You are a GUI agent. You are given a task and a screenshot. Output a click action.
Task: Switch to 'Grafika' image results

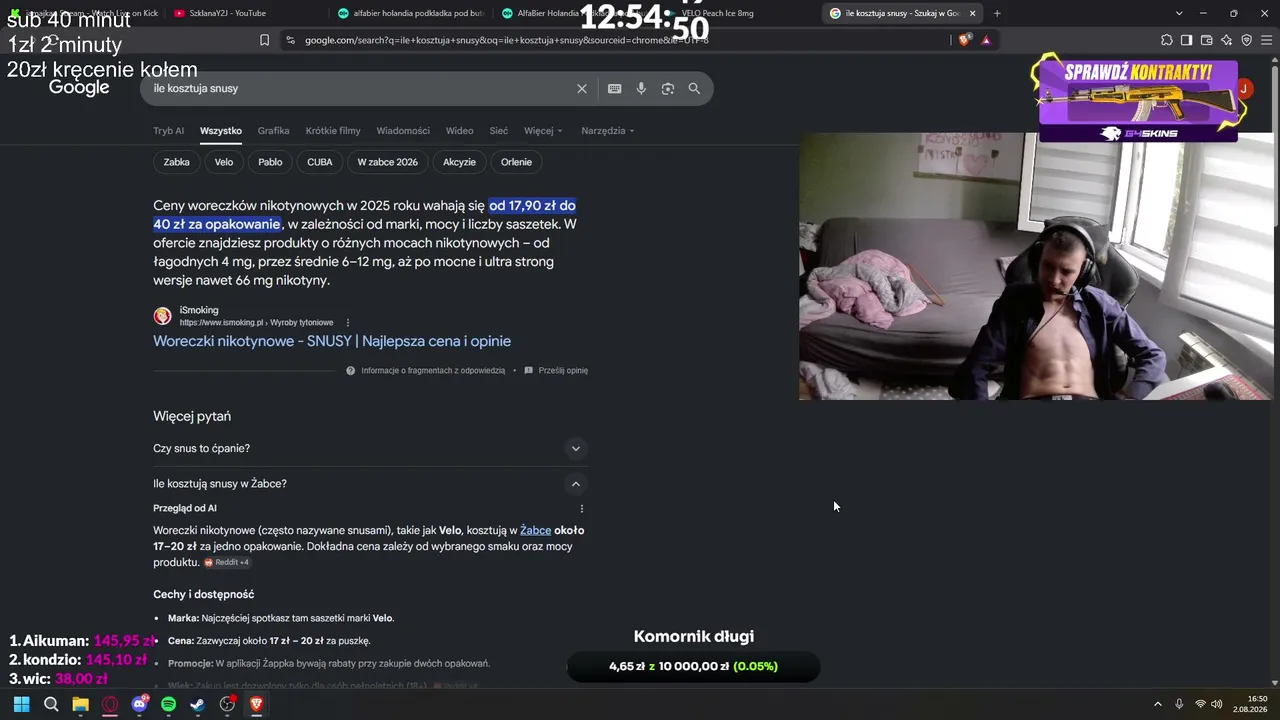pos(273,131)
